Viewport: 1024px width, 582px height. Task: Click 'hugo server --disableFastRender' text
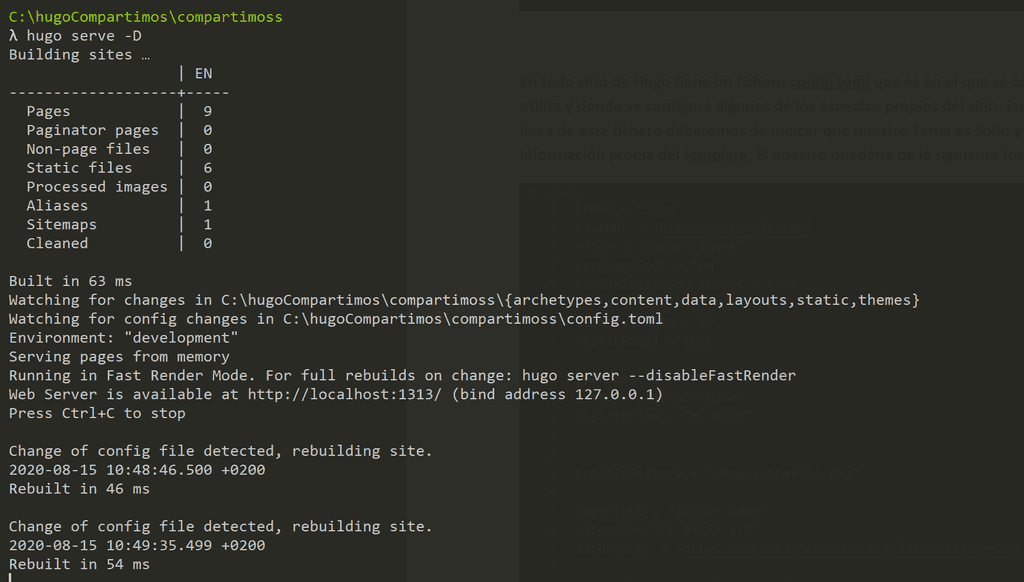[659, 376]
